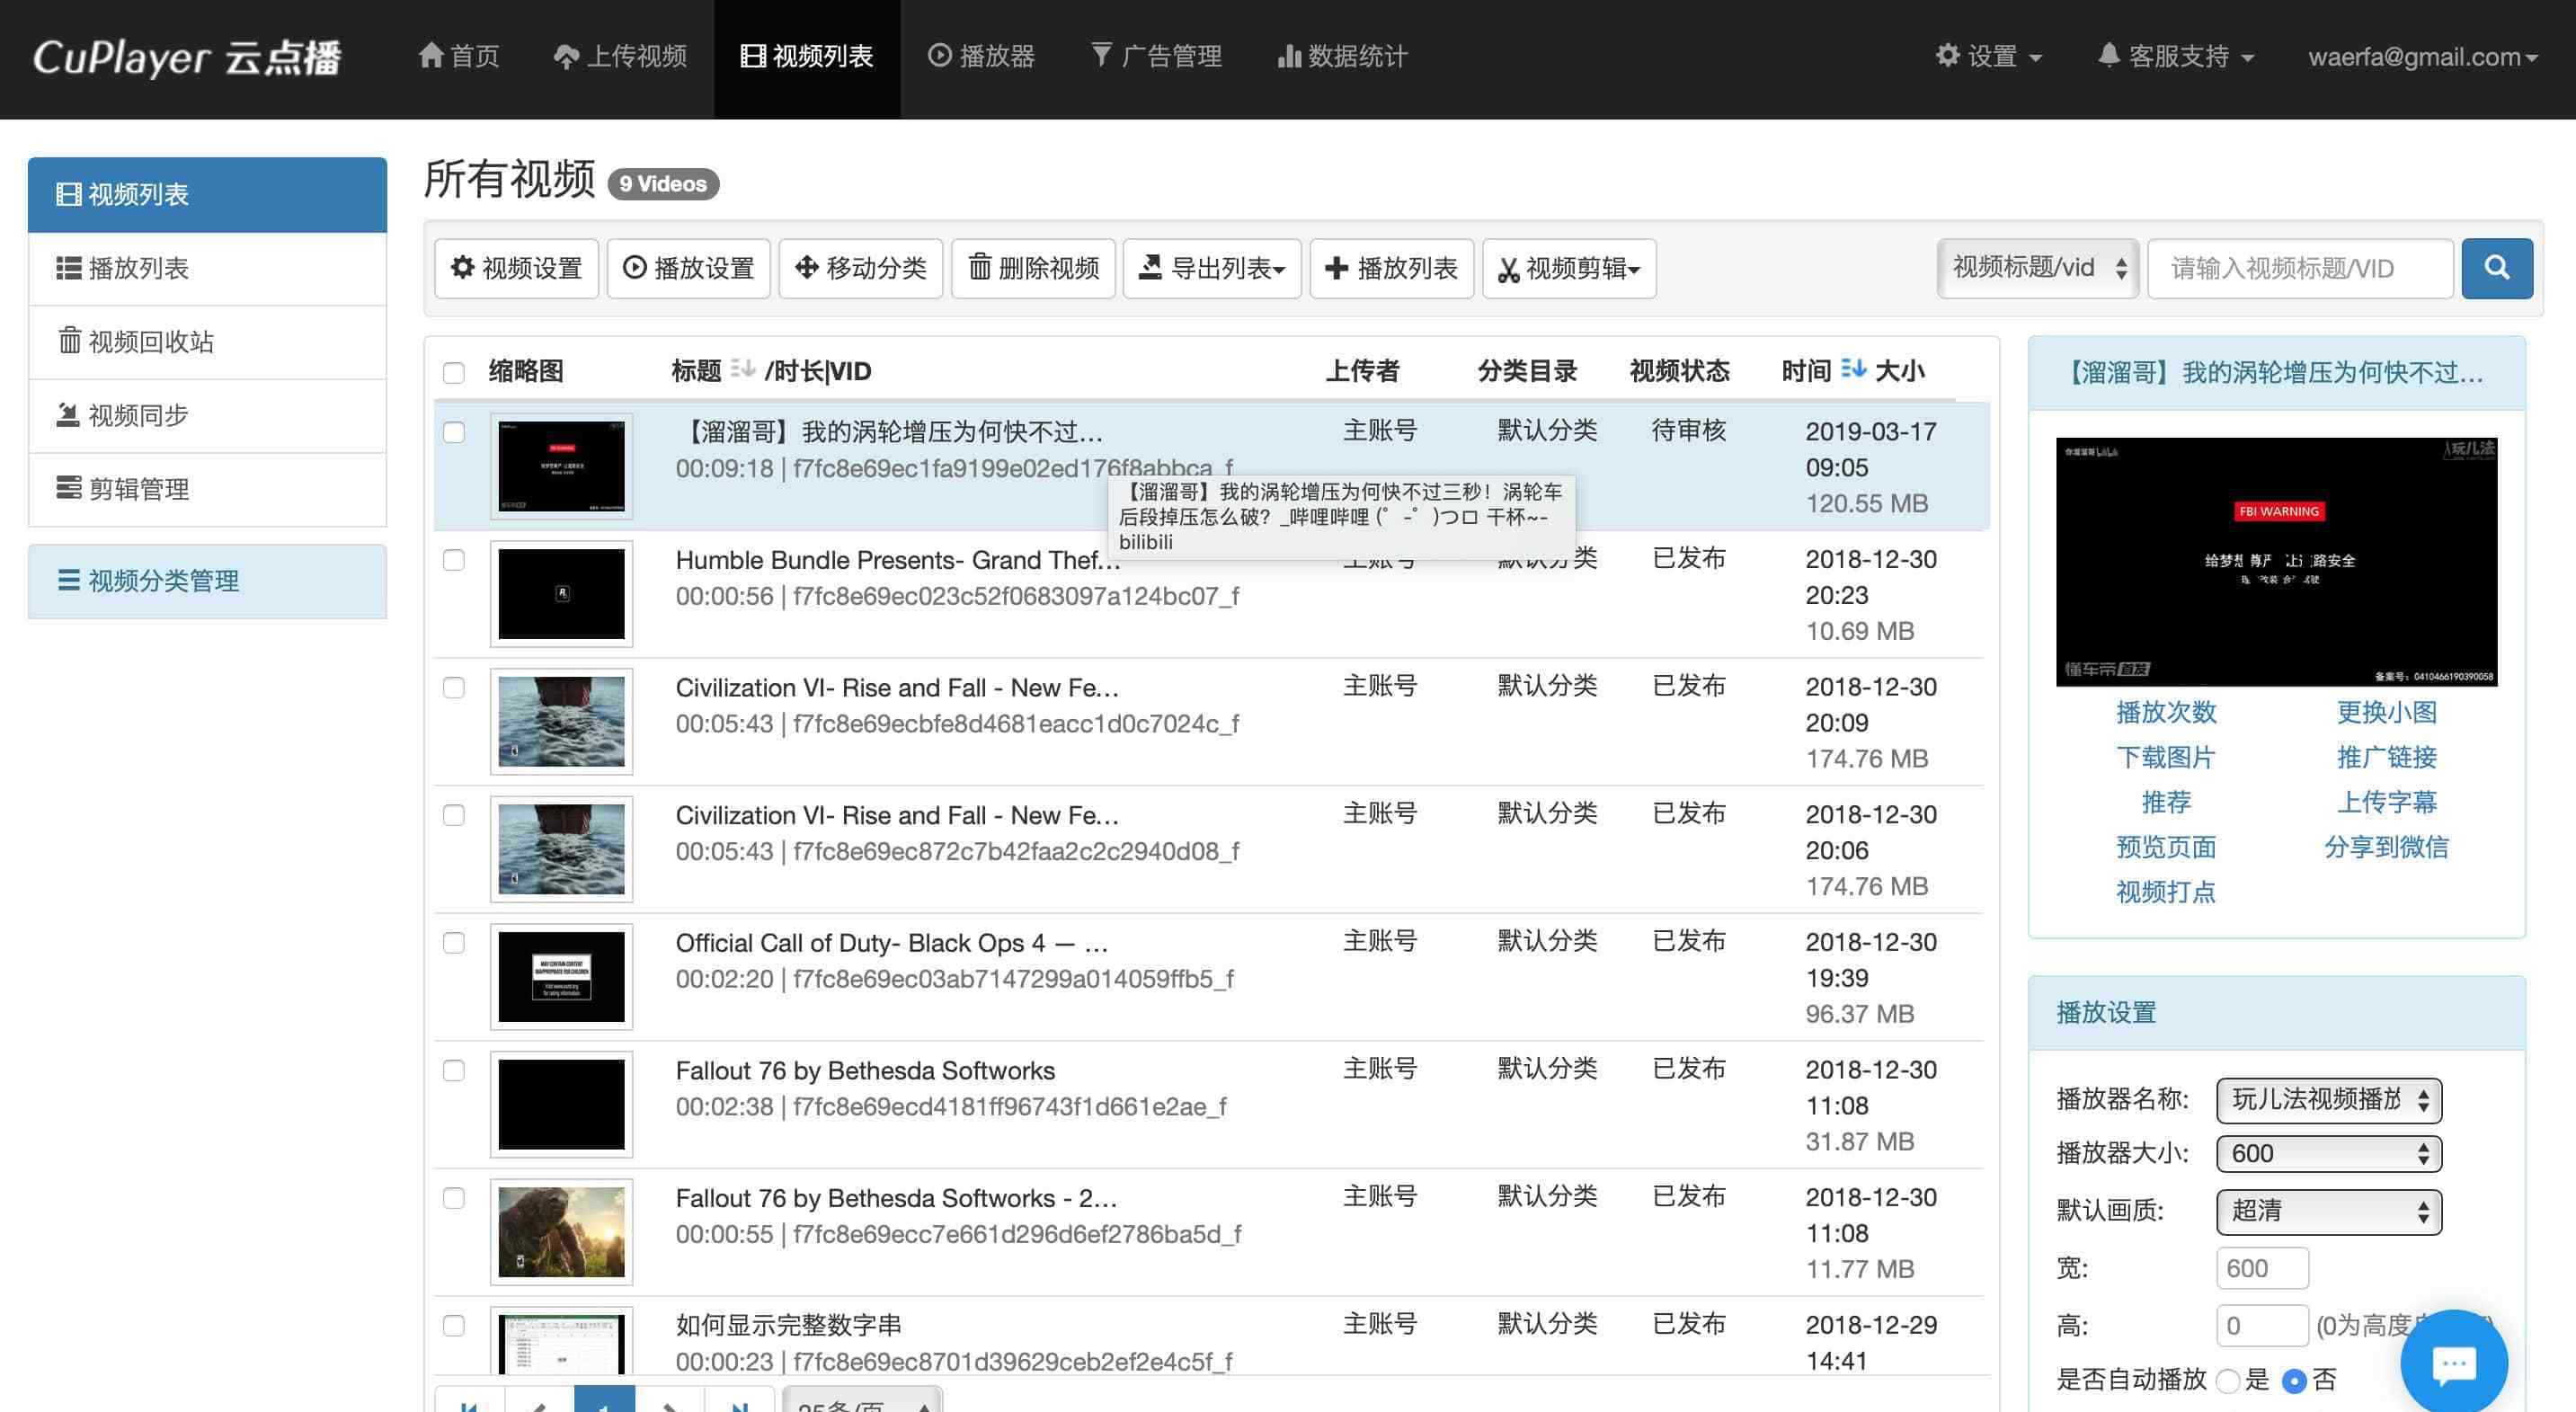
Task: Open the waerfa@gmail.com account dropdown
Action: click(2422, 57)
